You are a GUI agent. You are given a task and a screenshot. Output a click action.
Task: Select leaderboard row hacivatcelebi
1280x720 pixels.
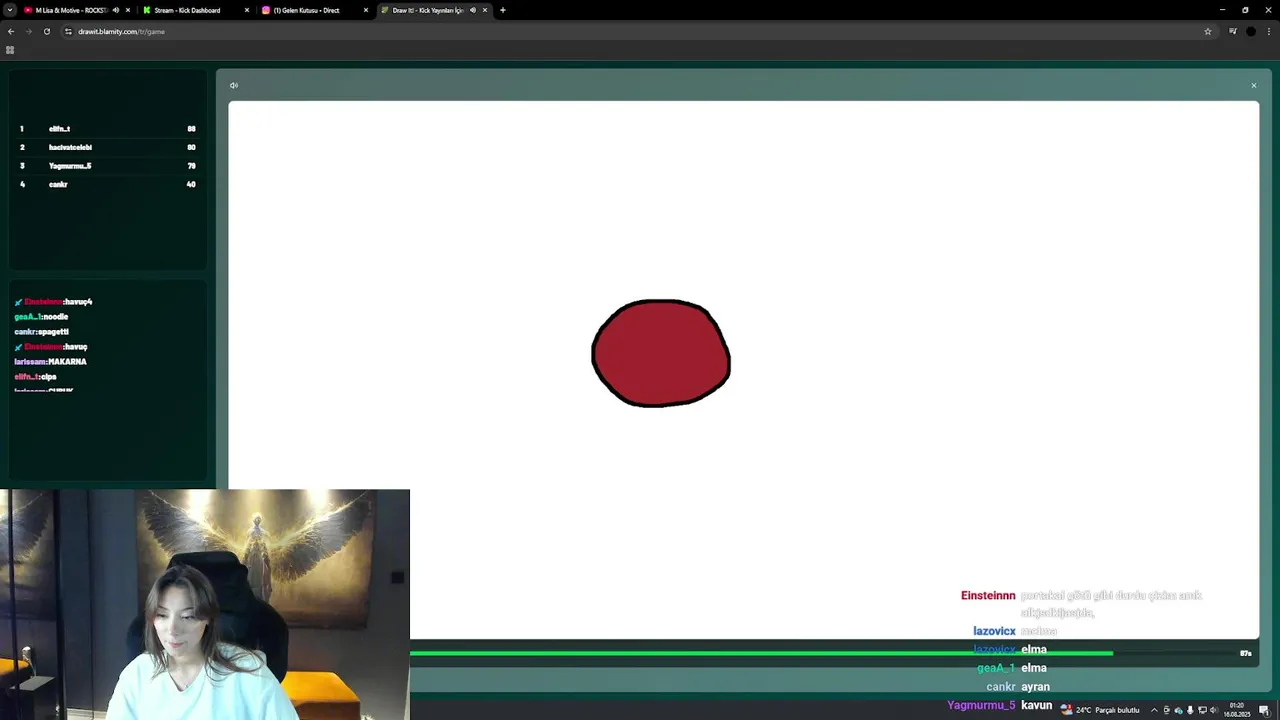click(108, 147)
